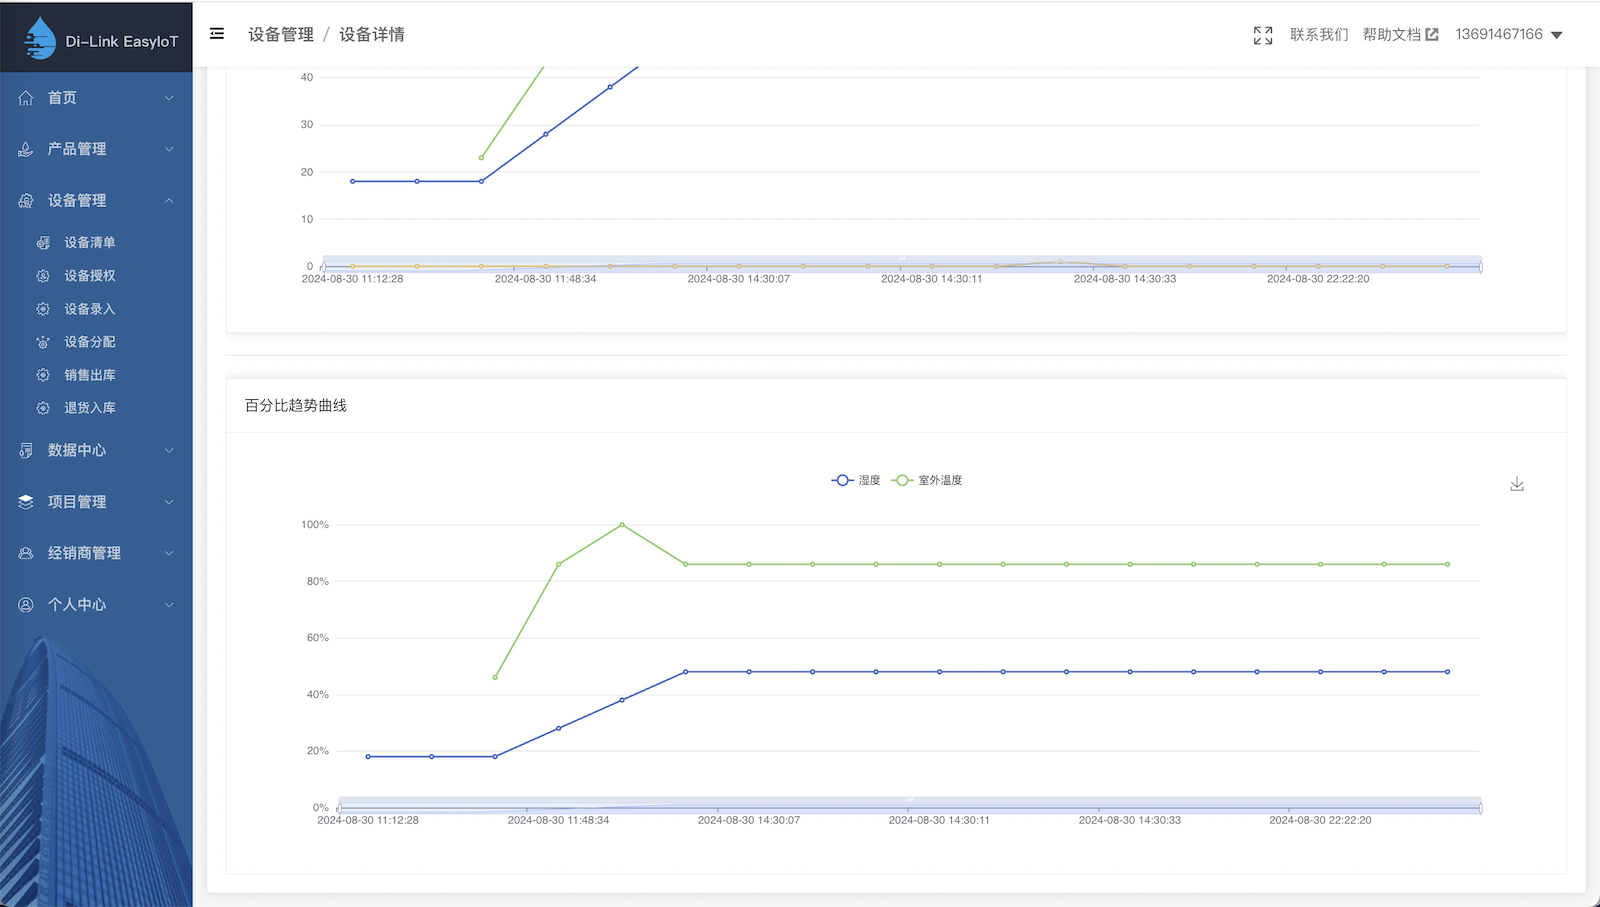Click the 项目管理 layers icon
1600x907 pixels.
(26, 502)
